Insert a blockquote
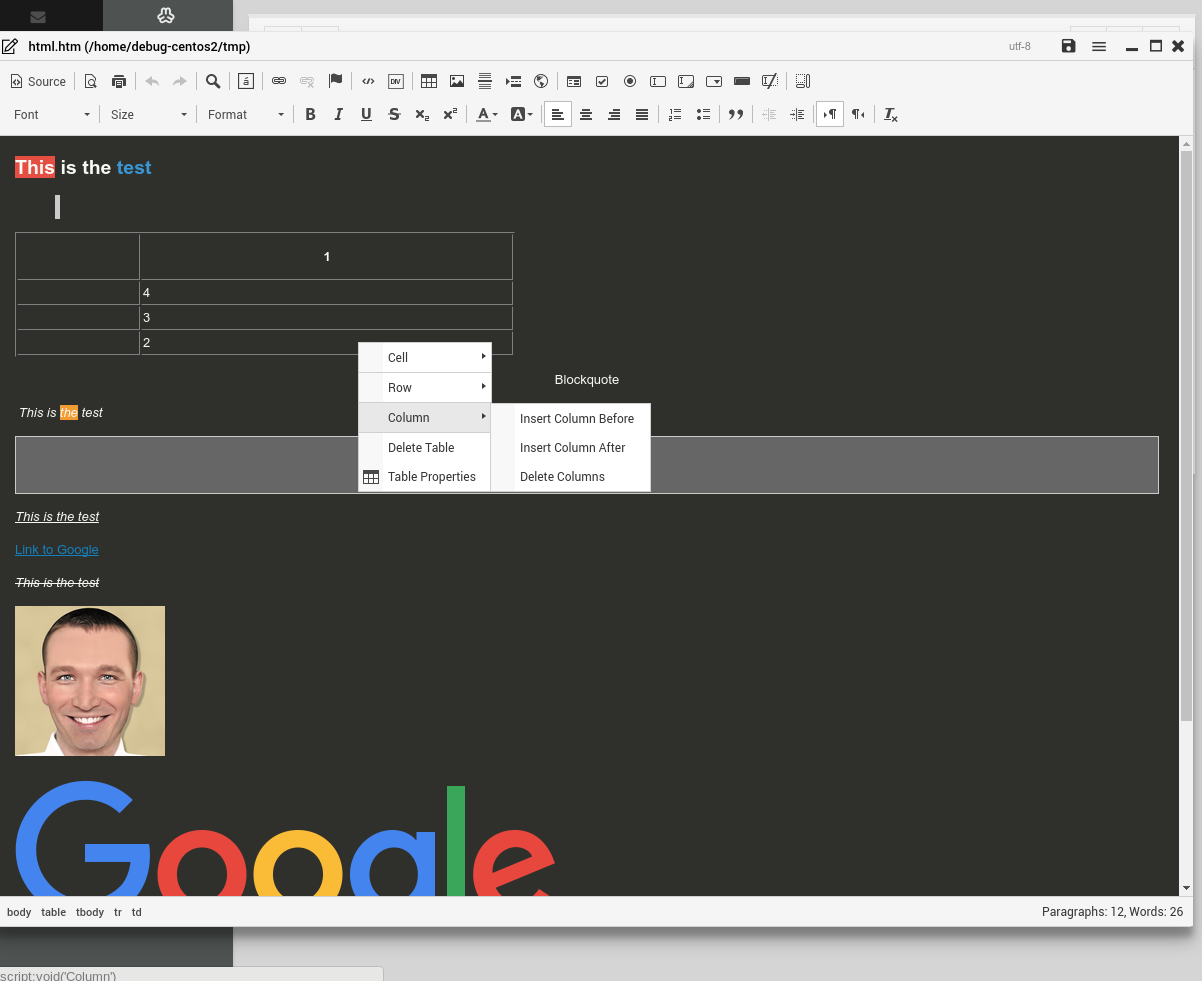The height and width of the screenshot is (981, 1202). pos(736,114)
